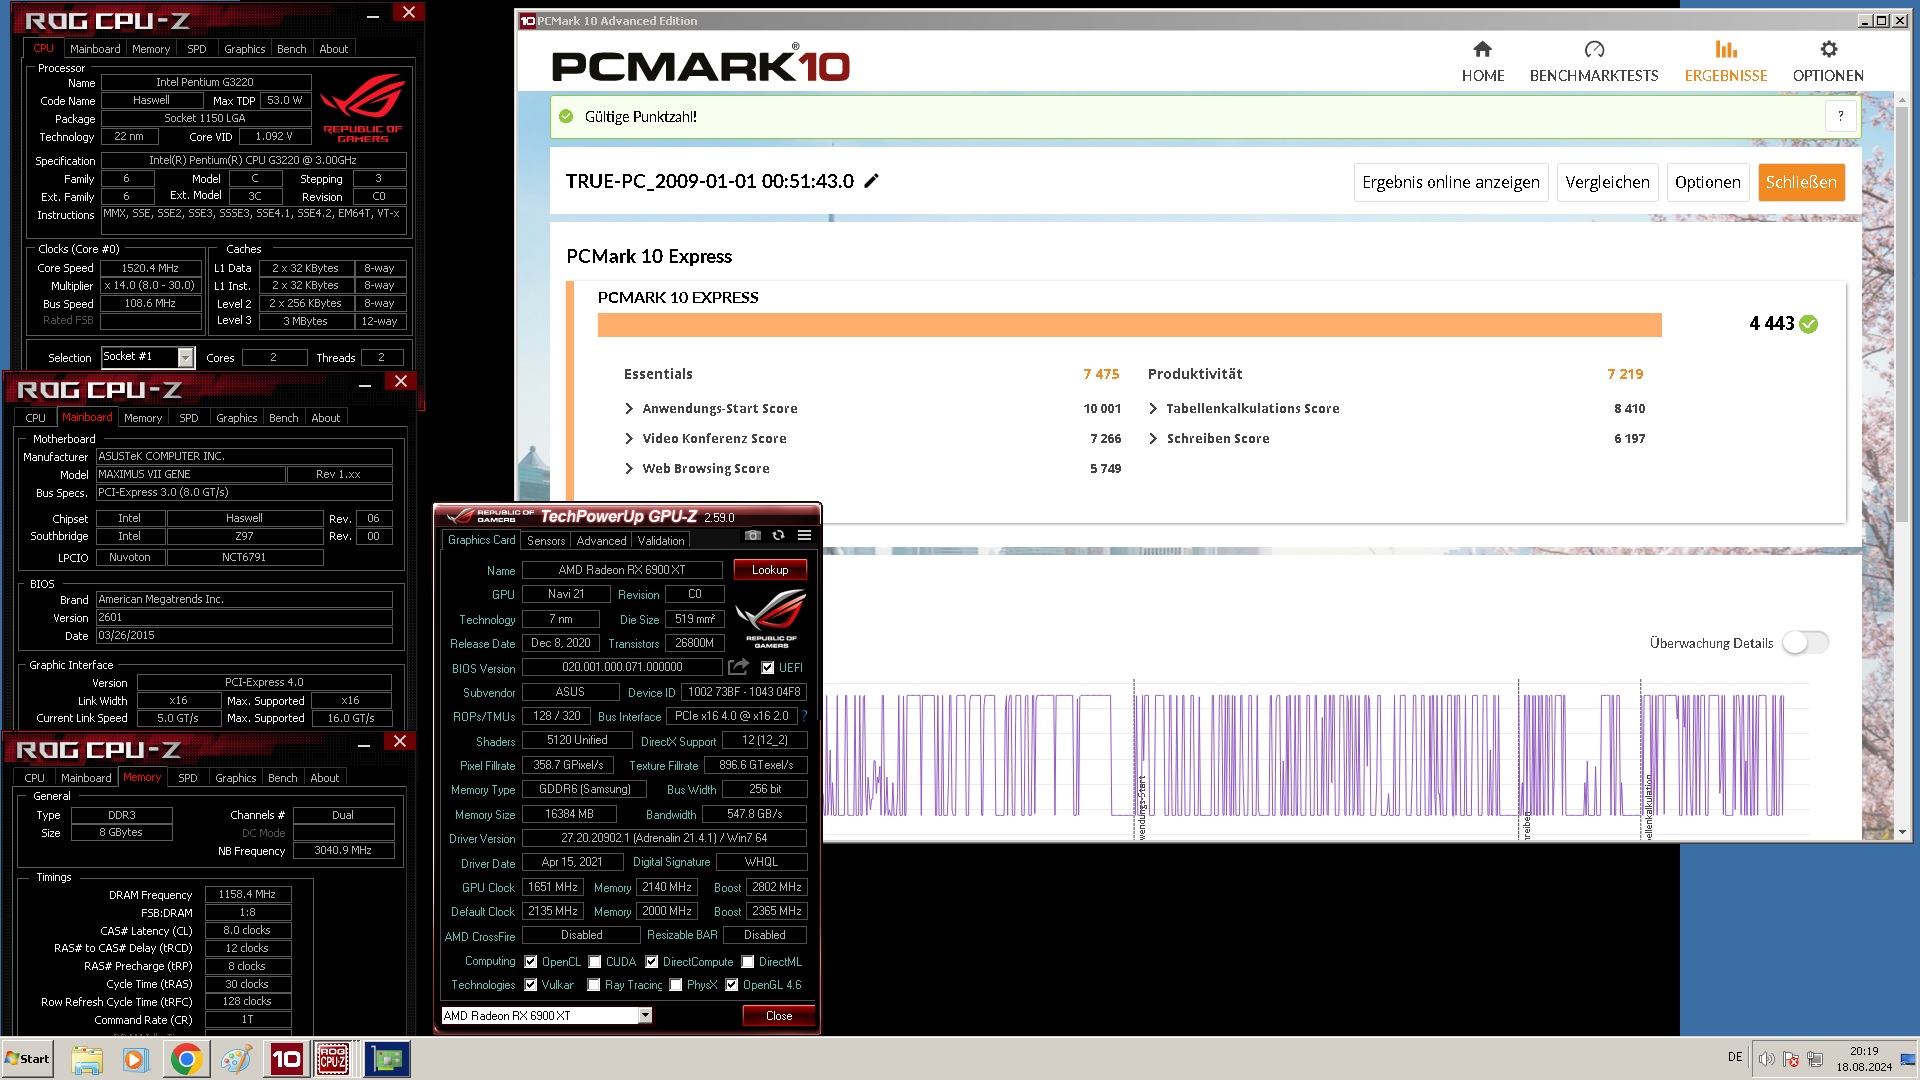
Task: Switch to the Validation tab in GPU-Z
Action: point(661,541)
